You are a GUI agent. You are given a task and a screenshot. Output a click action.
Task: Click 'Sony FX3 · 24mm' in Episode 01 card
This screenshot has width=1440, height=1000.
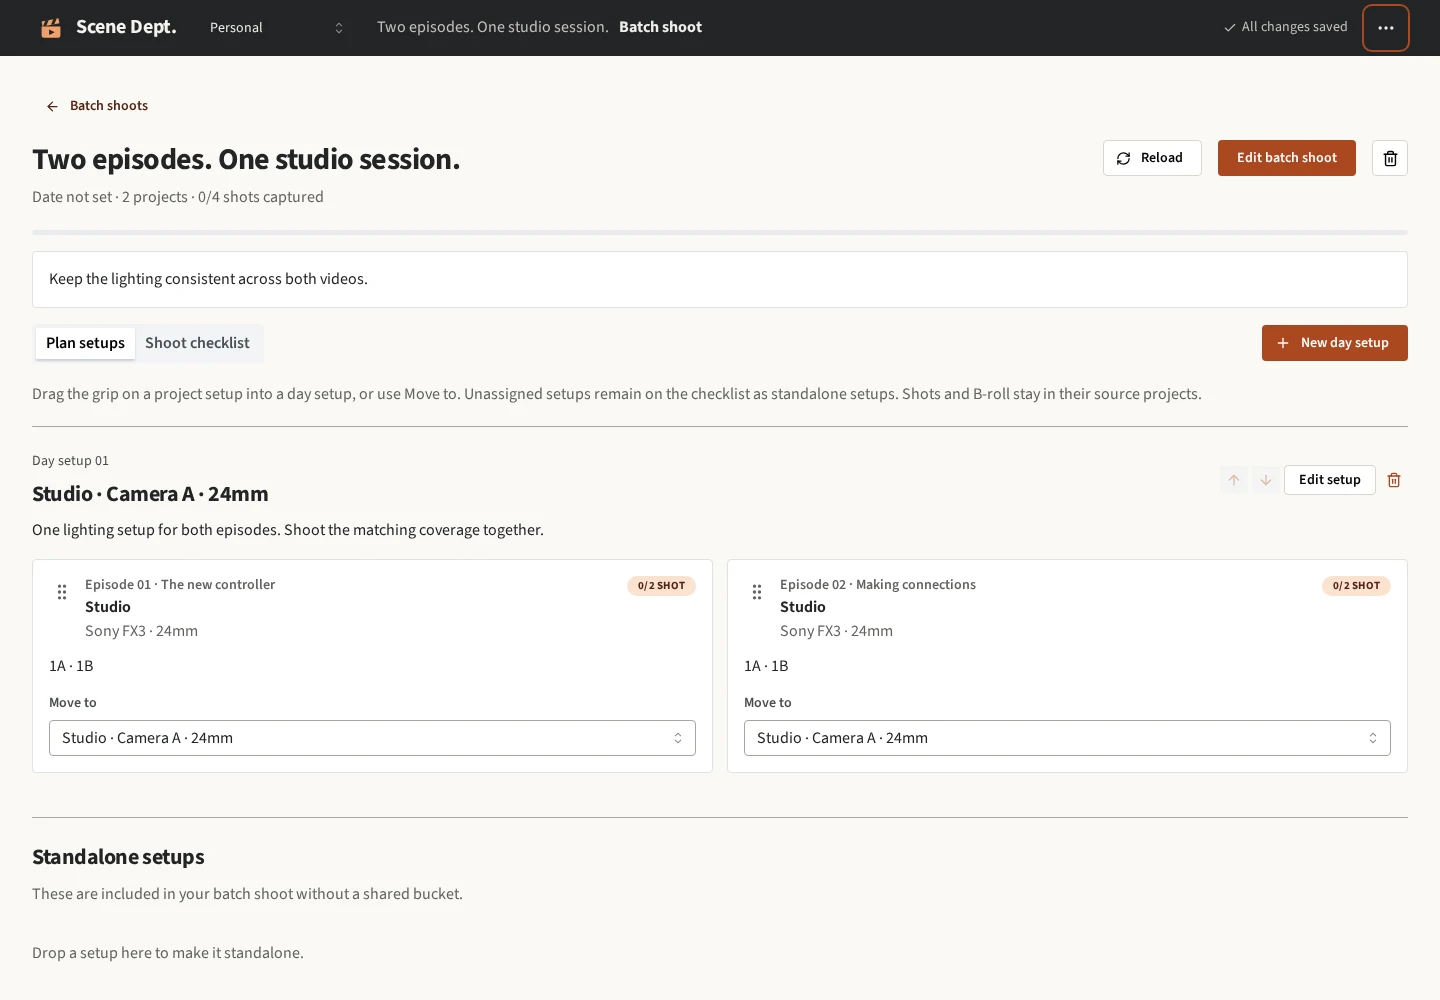point(141,631)
